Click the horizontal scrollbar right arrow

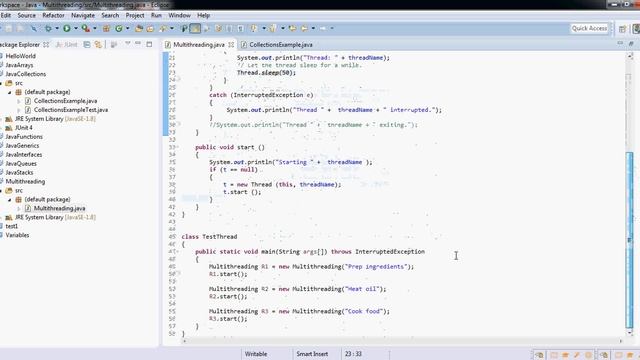click(621, 341)
